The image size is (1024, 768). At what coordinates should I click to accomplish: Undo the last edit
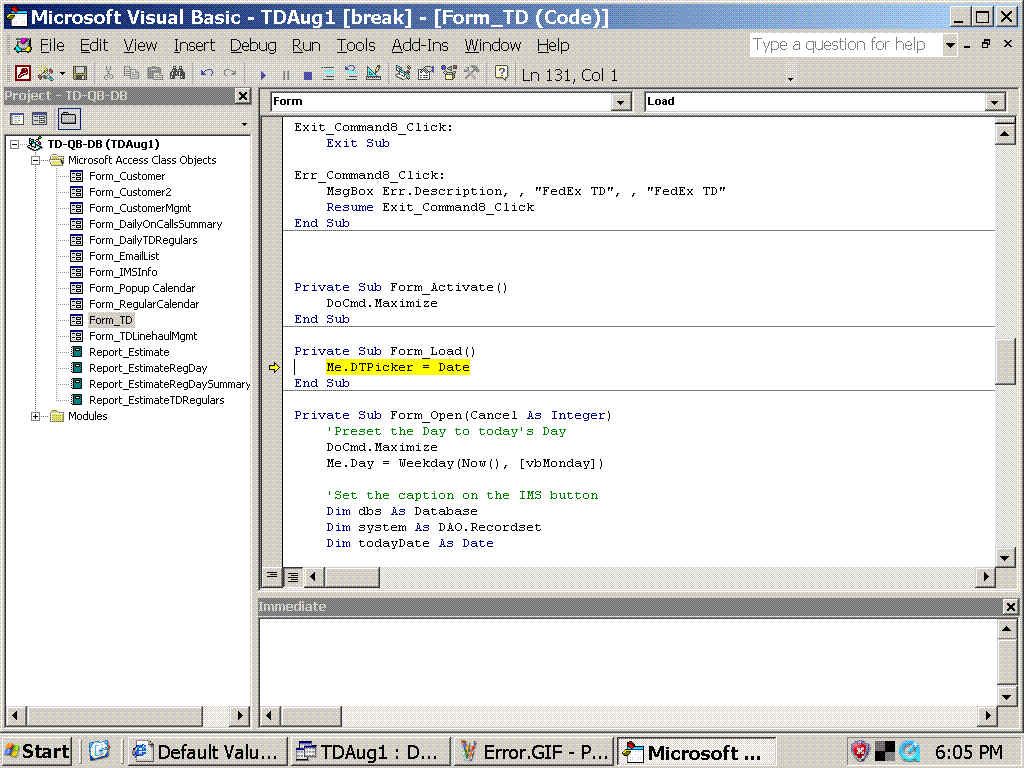pos(207,73)
